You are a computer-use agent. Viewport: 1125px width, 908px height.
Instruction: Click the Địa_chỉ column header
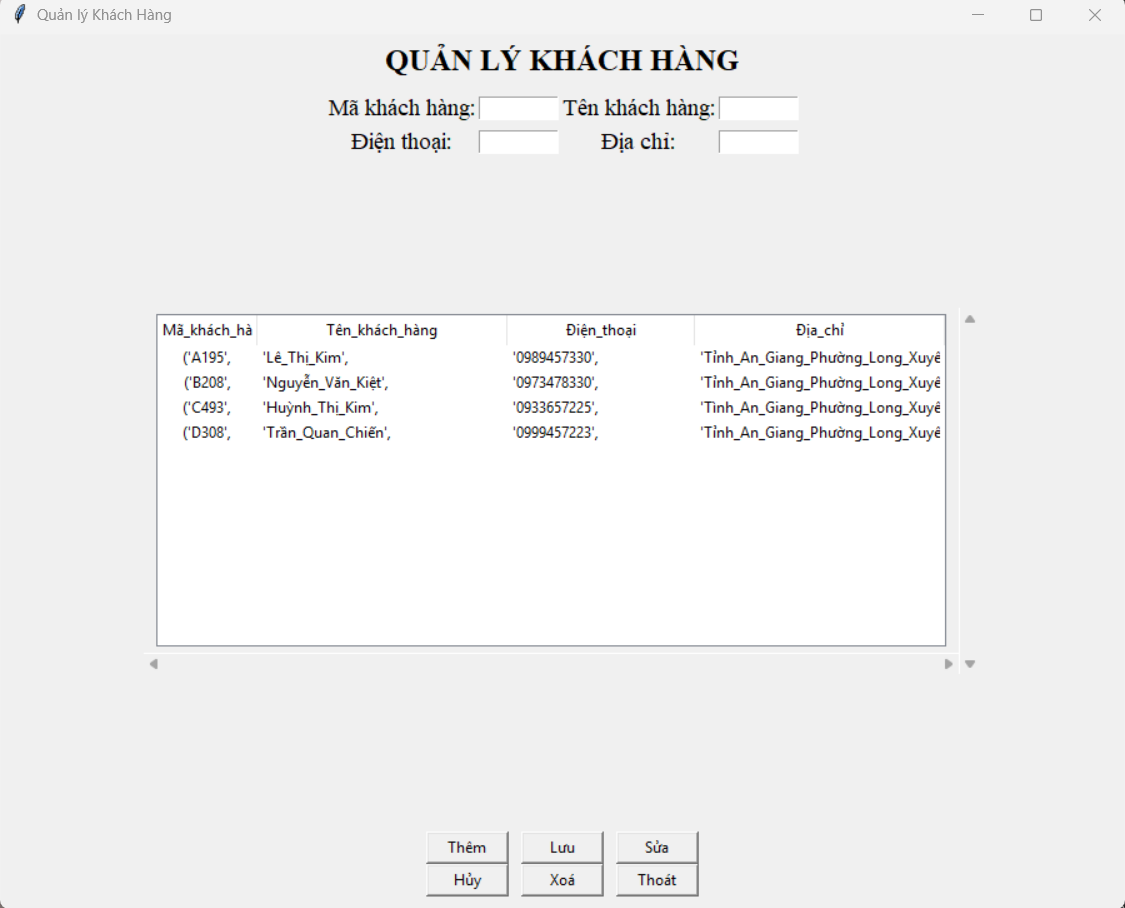(819, 330)
